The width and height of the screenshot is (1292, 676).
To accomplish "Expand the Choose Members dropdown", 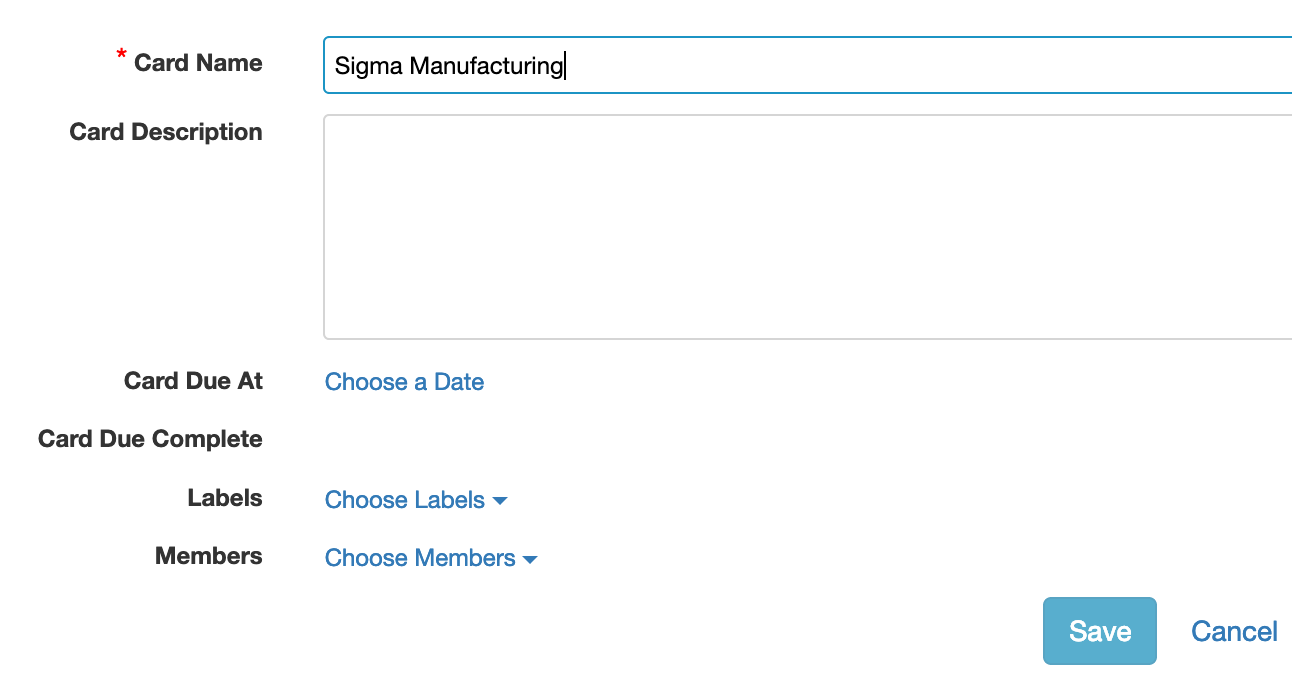I will [420, 558].
